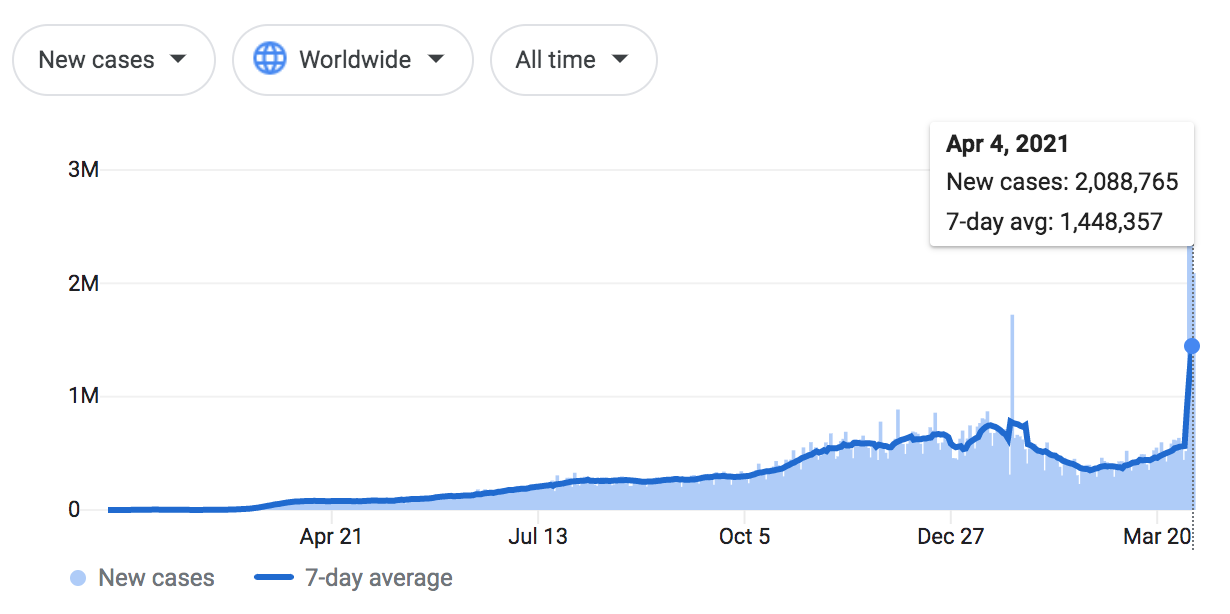The width and height of the screenshot is (1230, 614).
Task: Click the Apr 4, 2021 tooltip date
Action: click(x=1007, y=144)
